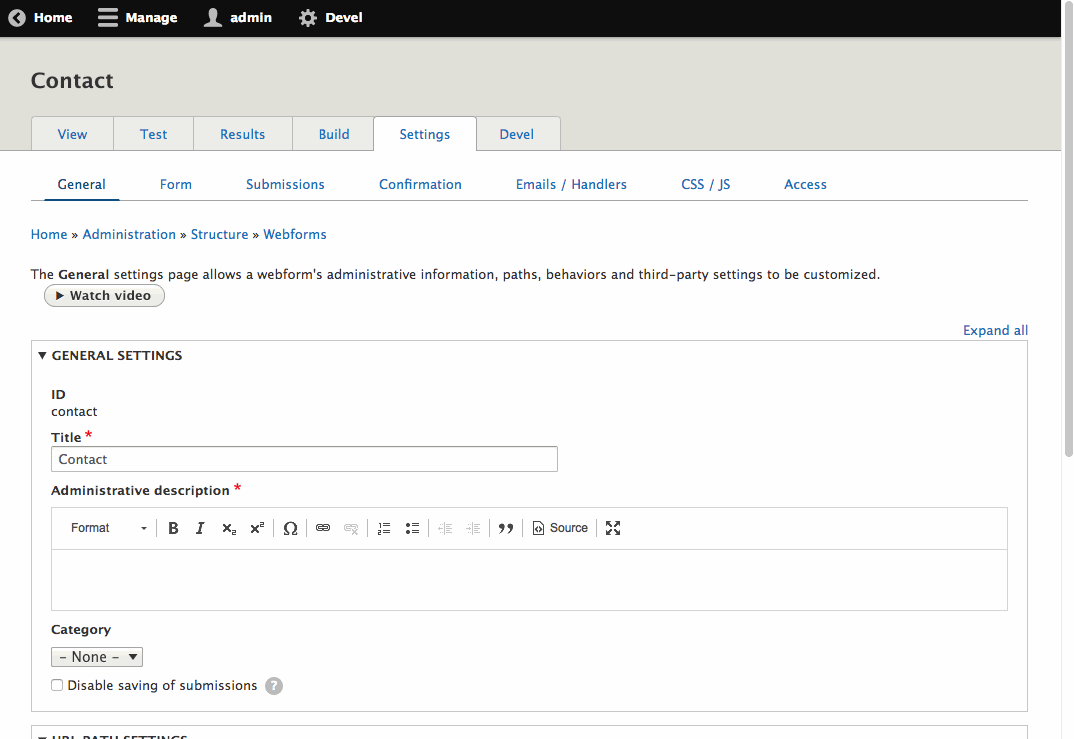Click into the Administrative description editor area

pyautogui.click(x=529, y=579)
